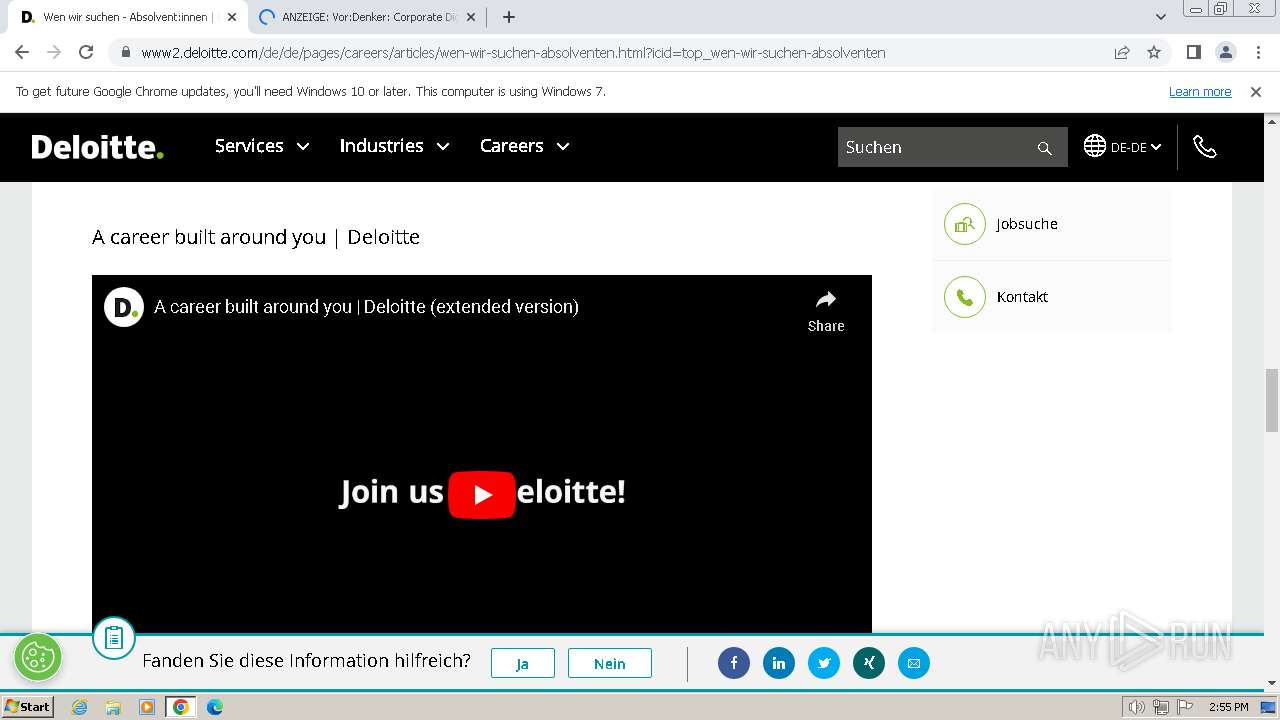Click the clock showing 2:55 PM
The height and width of the screenshot is (720, 1280).
pos(1229,707)
